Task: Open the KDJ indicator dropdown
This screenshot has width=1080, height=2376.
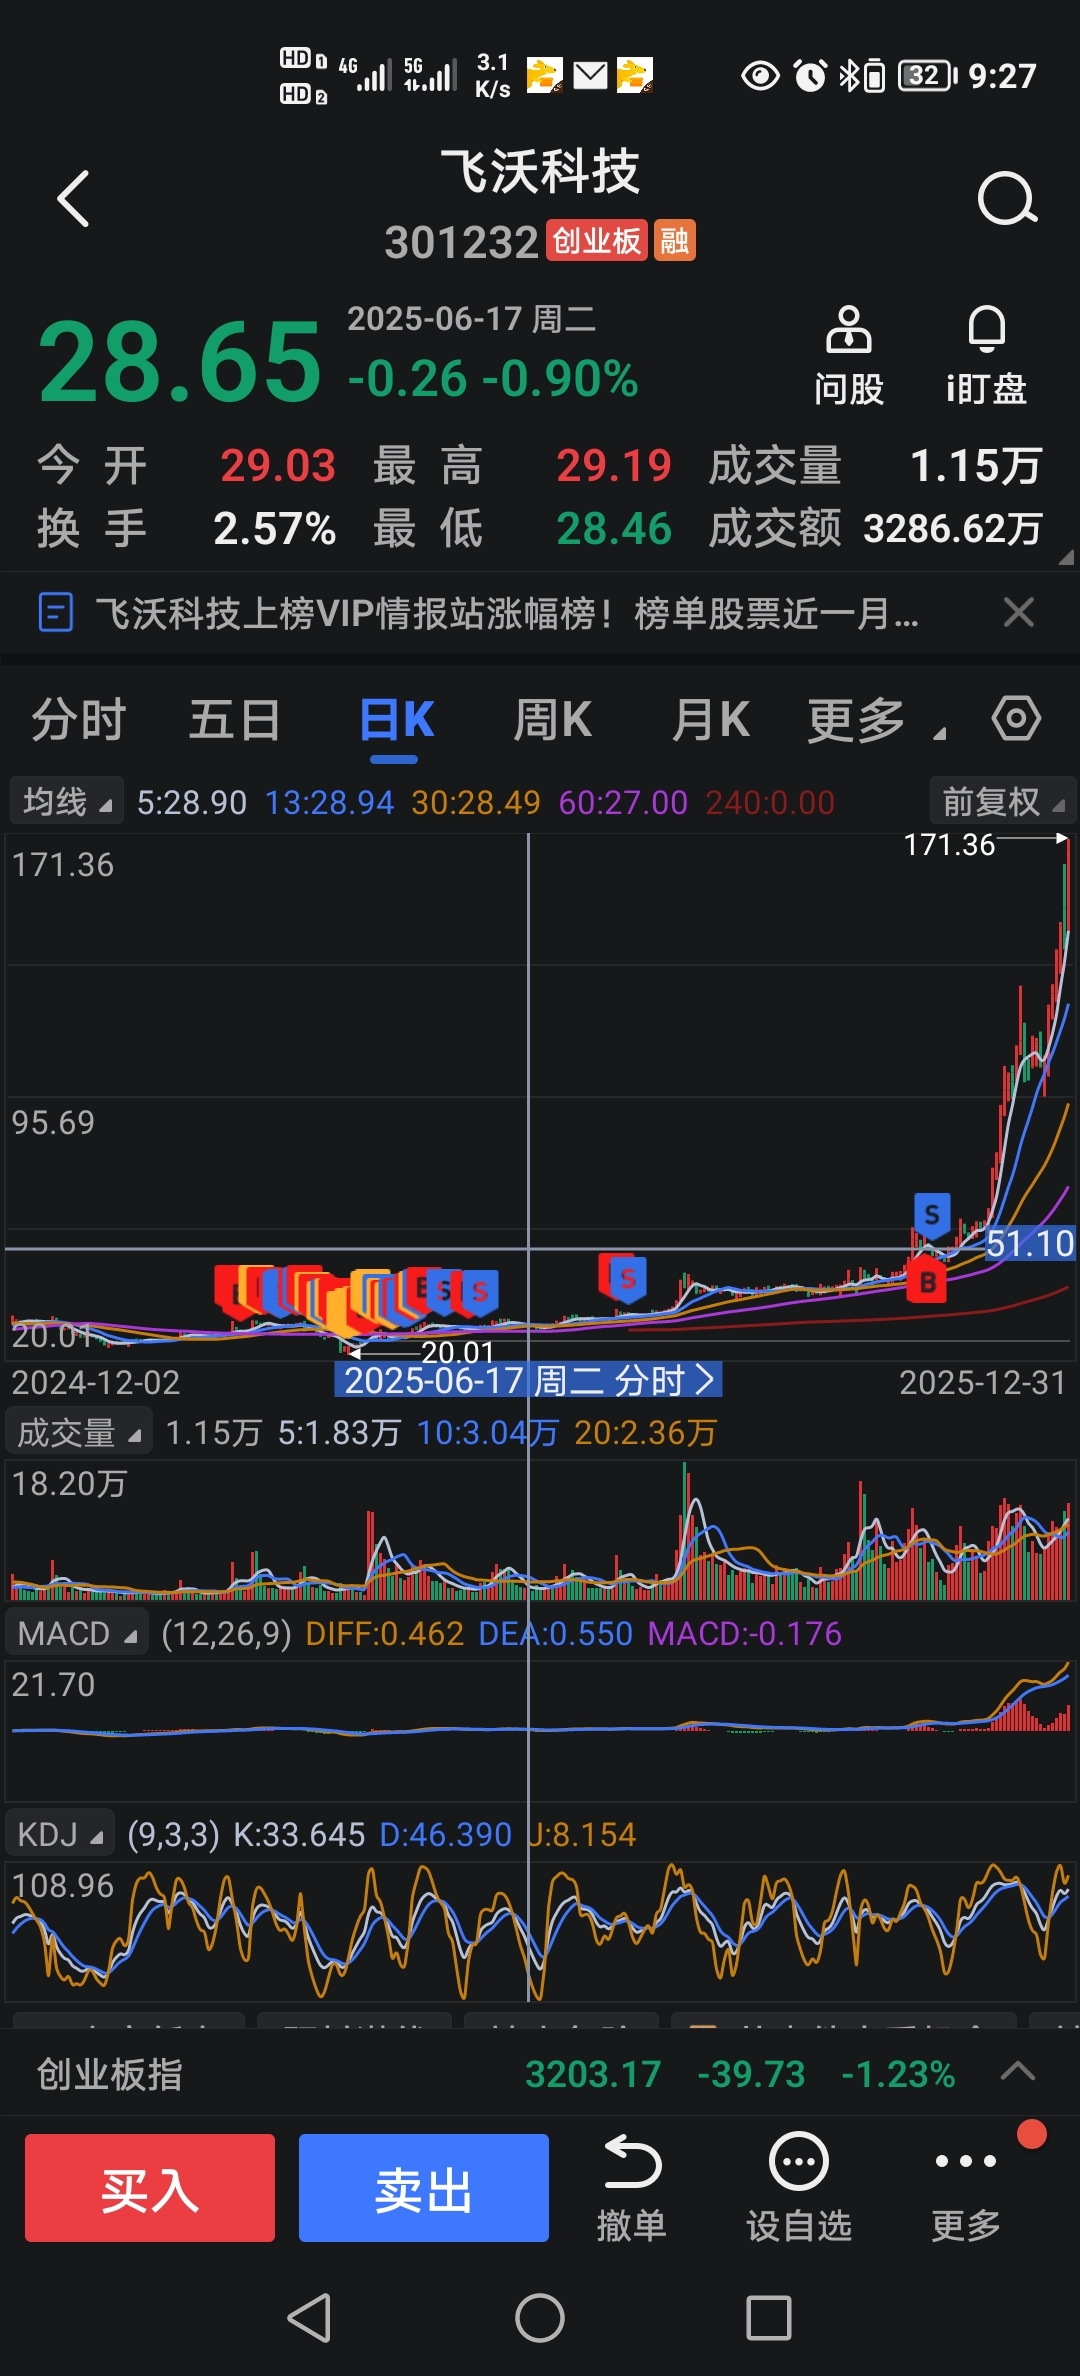Action: click(x=60, y=1834)
